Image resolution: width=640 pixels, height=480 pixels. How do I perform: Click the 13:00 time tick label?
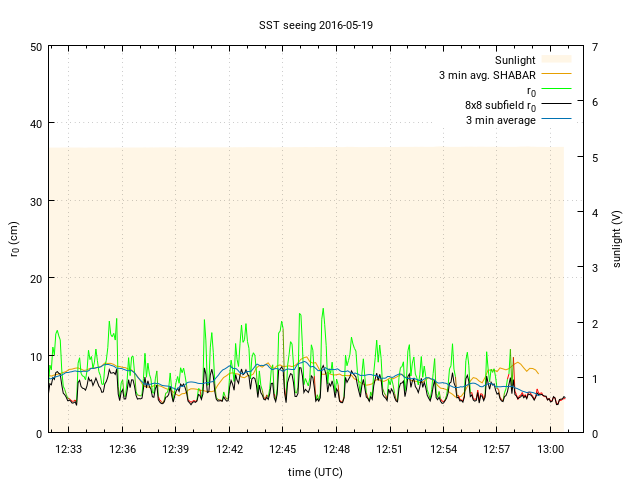pos(551,450)
